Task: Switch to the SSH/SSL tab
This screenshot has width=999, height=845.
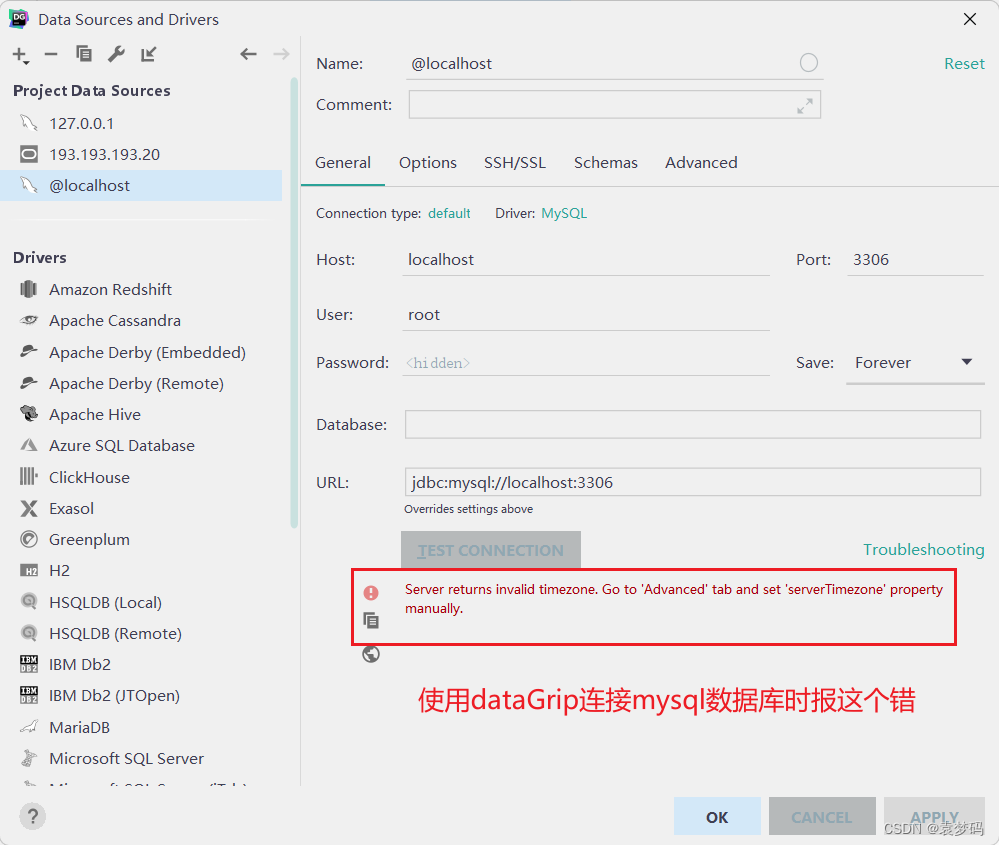Action: pyautogui.click(x=514, y=162)
